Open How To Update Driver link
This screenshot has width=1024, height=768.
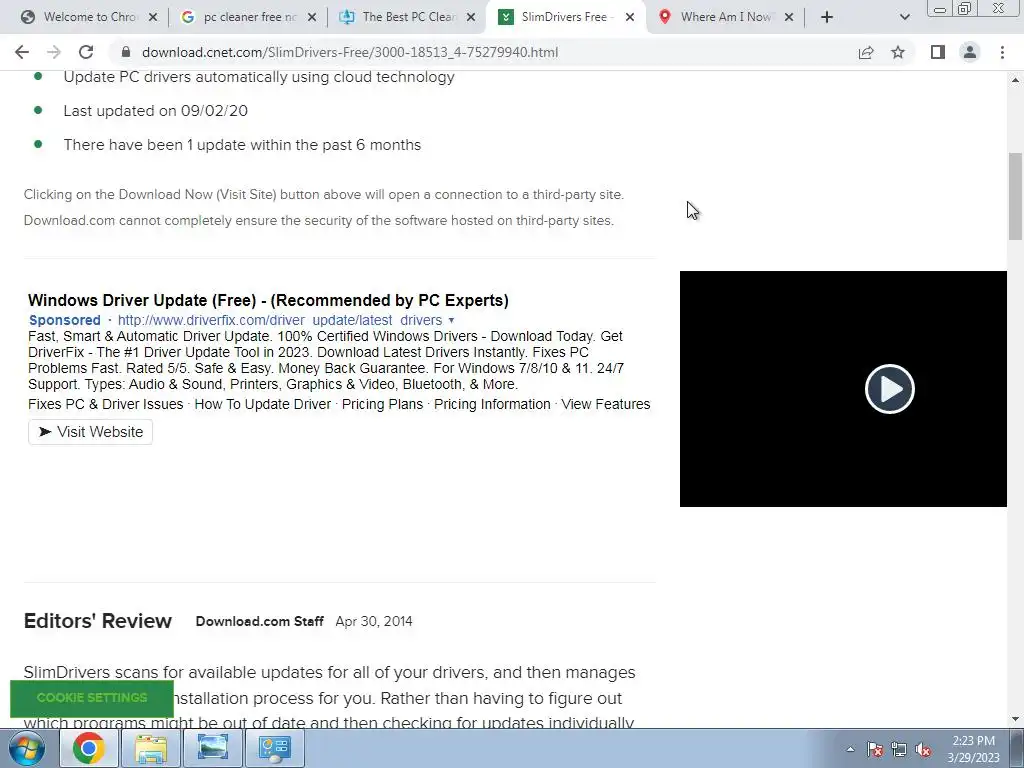(x=263, y=404)
